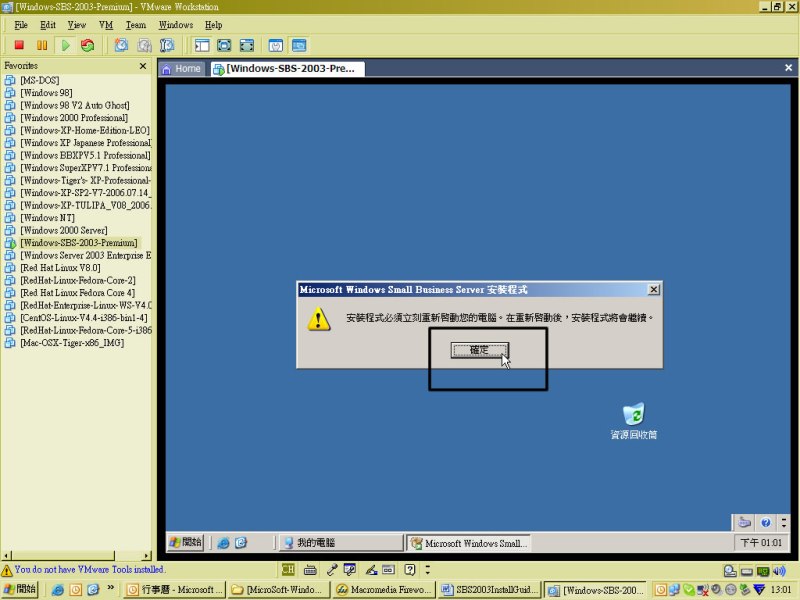Click the language bar microphone icon

tap(332, 569)
